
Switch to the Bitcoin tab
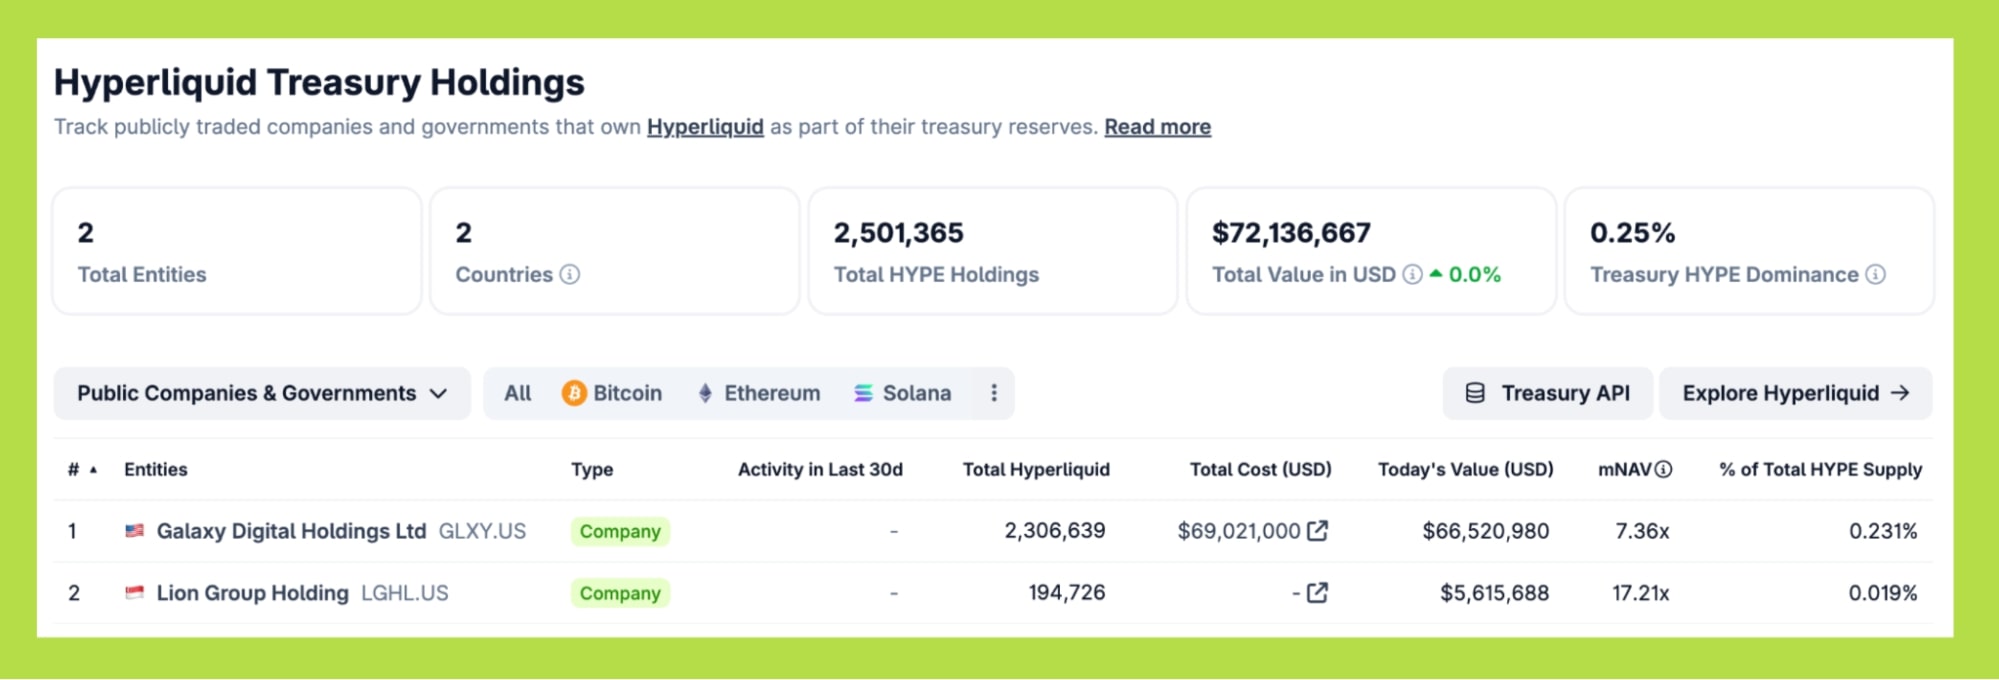pos(612,393)
